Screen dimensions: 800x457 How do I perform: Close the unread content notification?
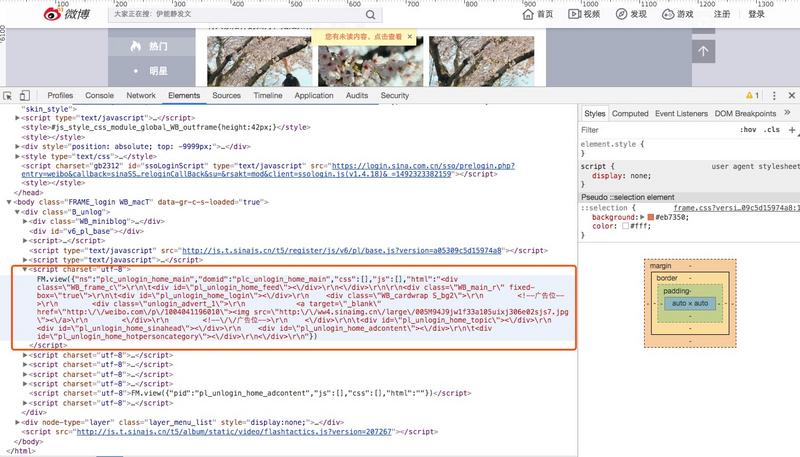click(409, 37)
